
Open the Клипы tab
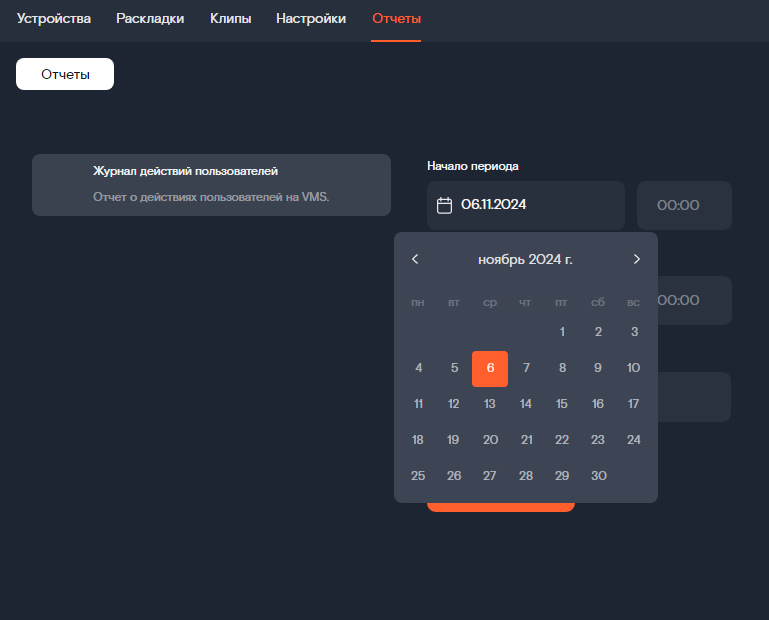[231, 19]
